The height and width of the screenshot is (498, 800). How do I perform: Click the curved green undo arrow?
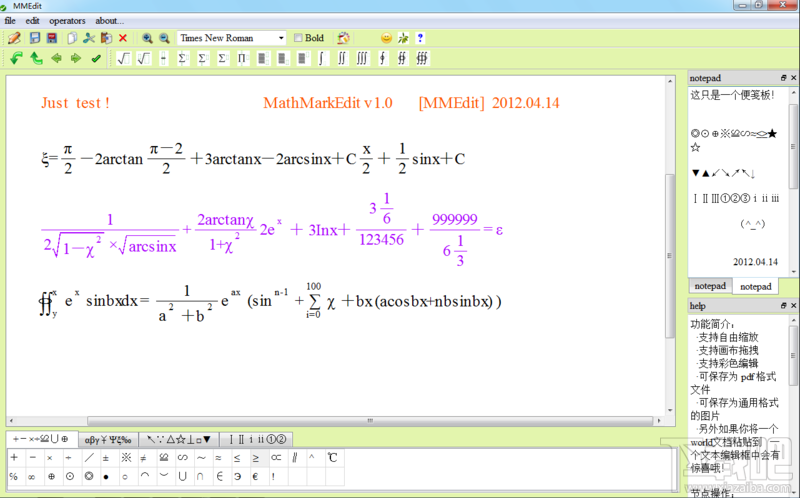(16, 58)
